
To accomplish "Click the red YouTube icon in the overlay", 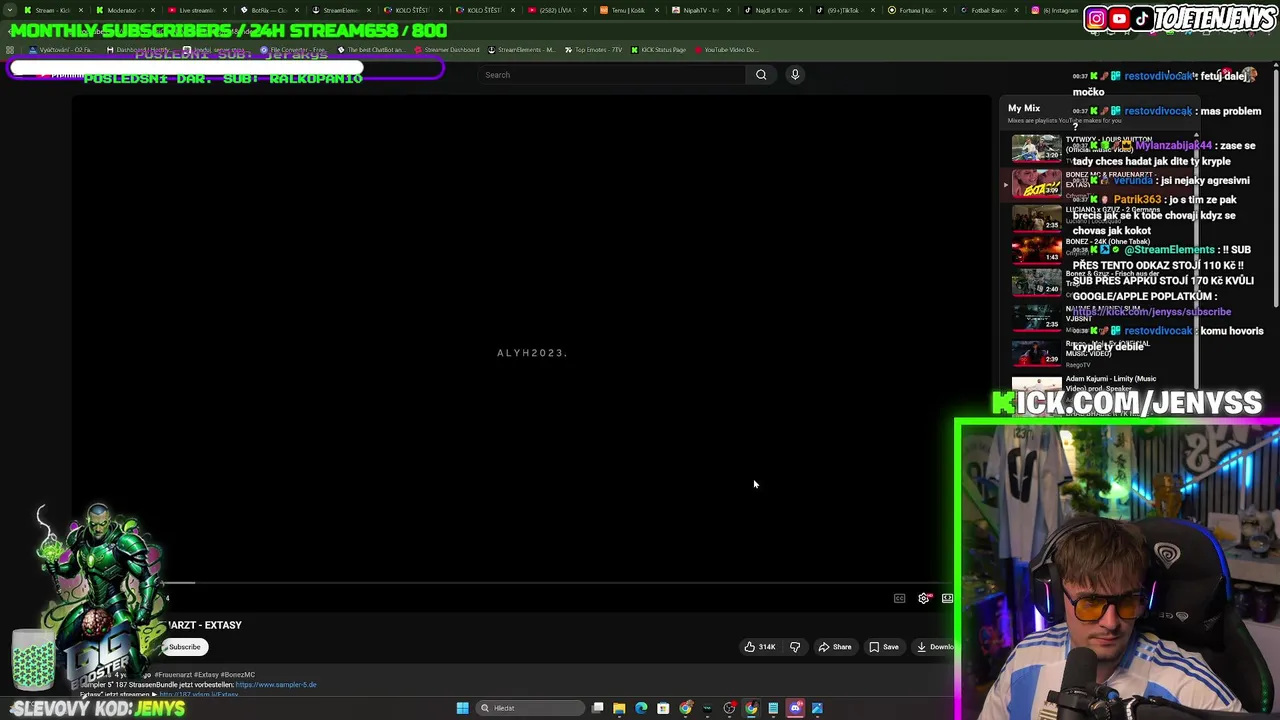I will point(1119,18).
